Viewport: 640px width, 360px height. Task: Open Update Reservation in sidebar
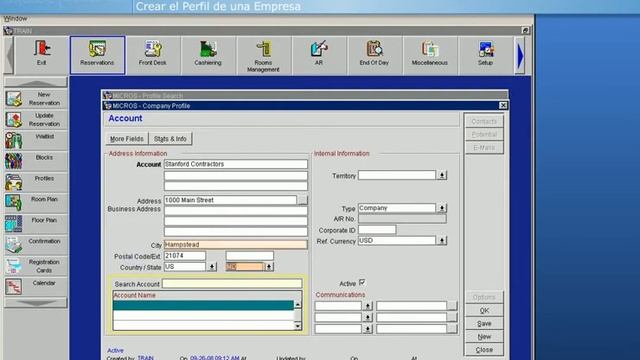(36, 120)
